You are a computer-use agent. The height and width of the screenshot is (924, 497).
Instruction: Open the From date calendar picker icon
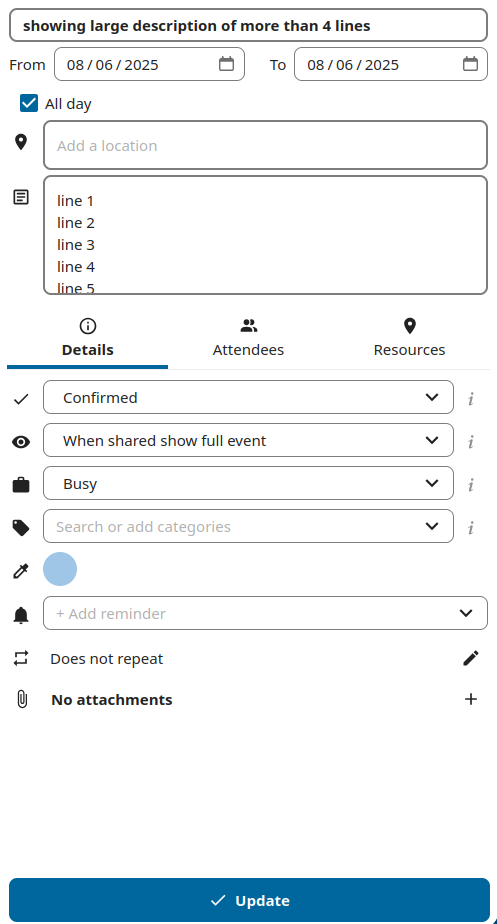point(226,64)
